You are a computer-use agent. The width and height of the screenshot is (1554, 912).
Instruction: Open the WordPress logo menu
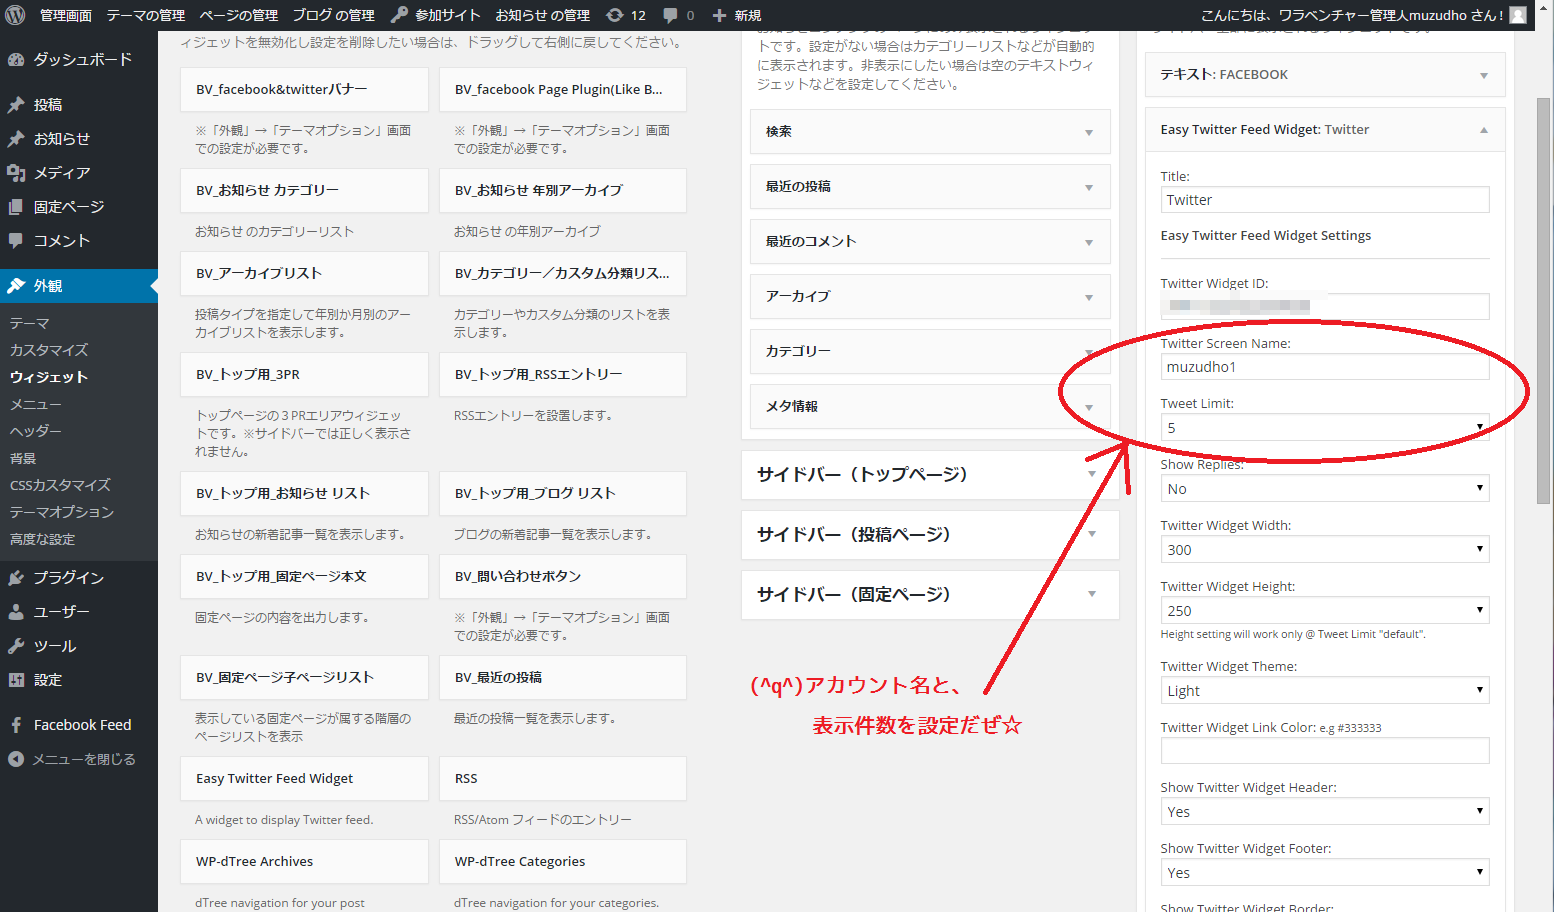[x=15, y=15]
